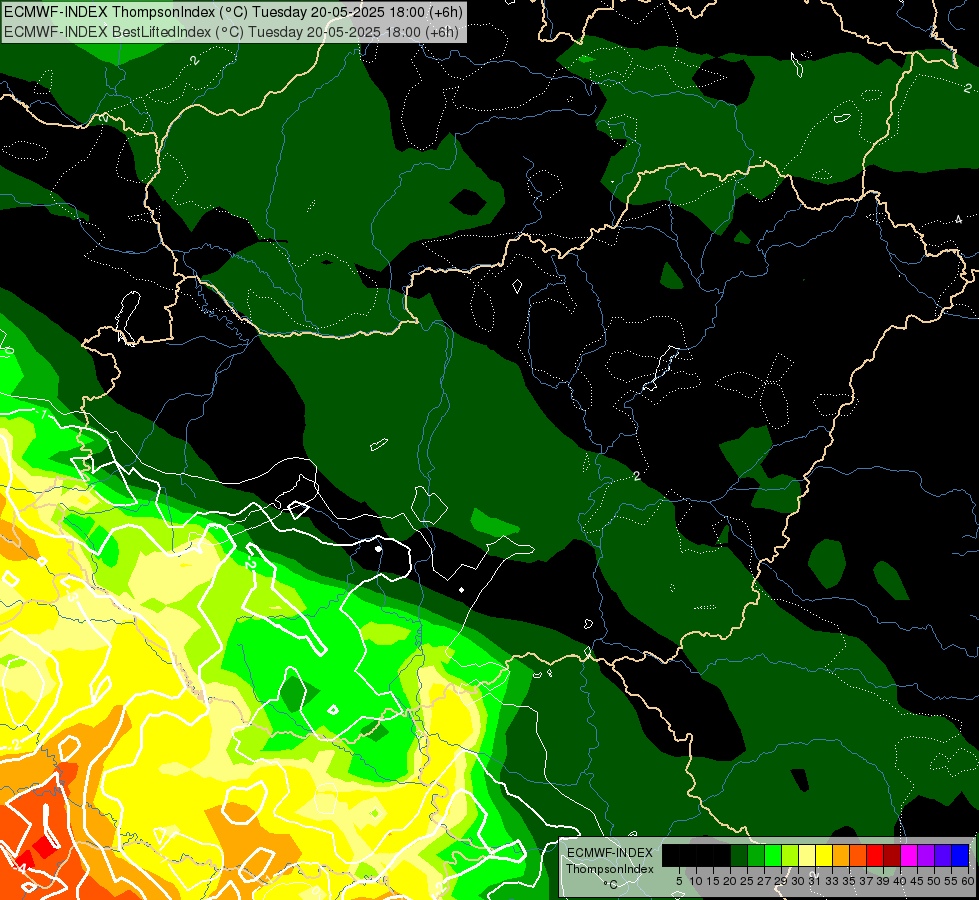Screen dimensions: 979x900
Task: Select the blue 55-60 legend swatch
Action: pyautogui.click(x=960, y=855)
